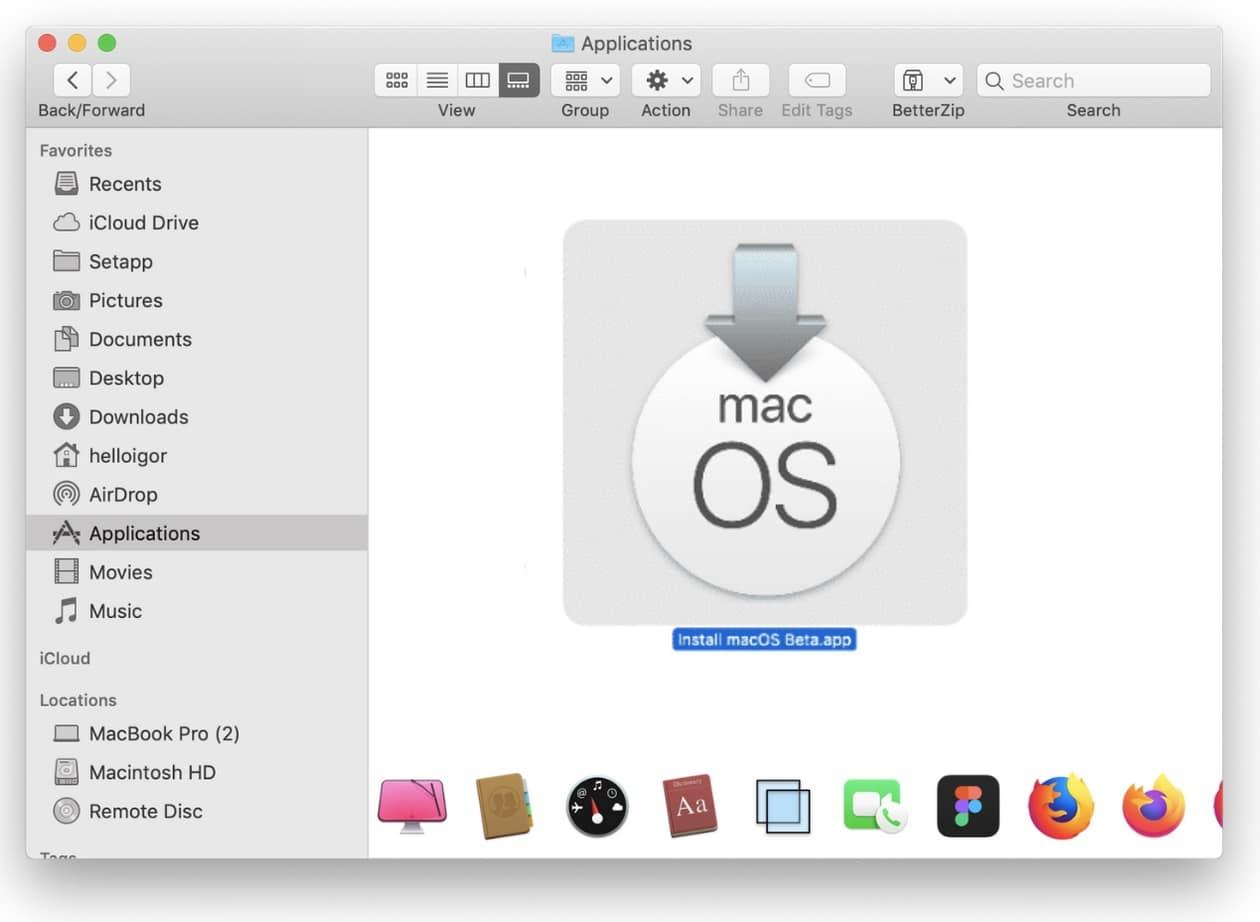Switch Finder to list view

click(437, 80)
